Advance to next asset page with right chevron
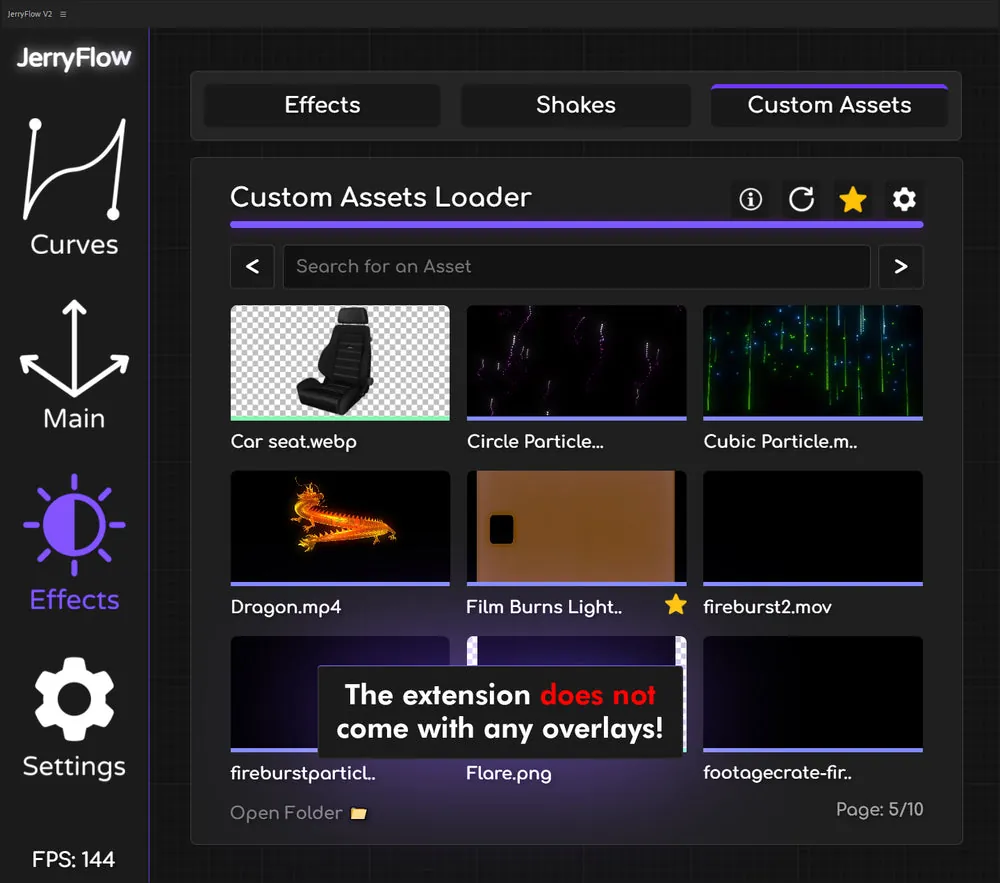 click(x=901, y=266)
